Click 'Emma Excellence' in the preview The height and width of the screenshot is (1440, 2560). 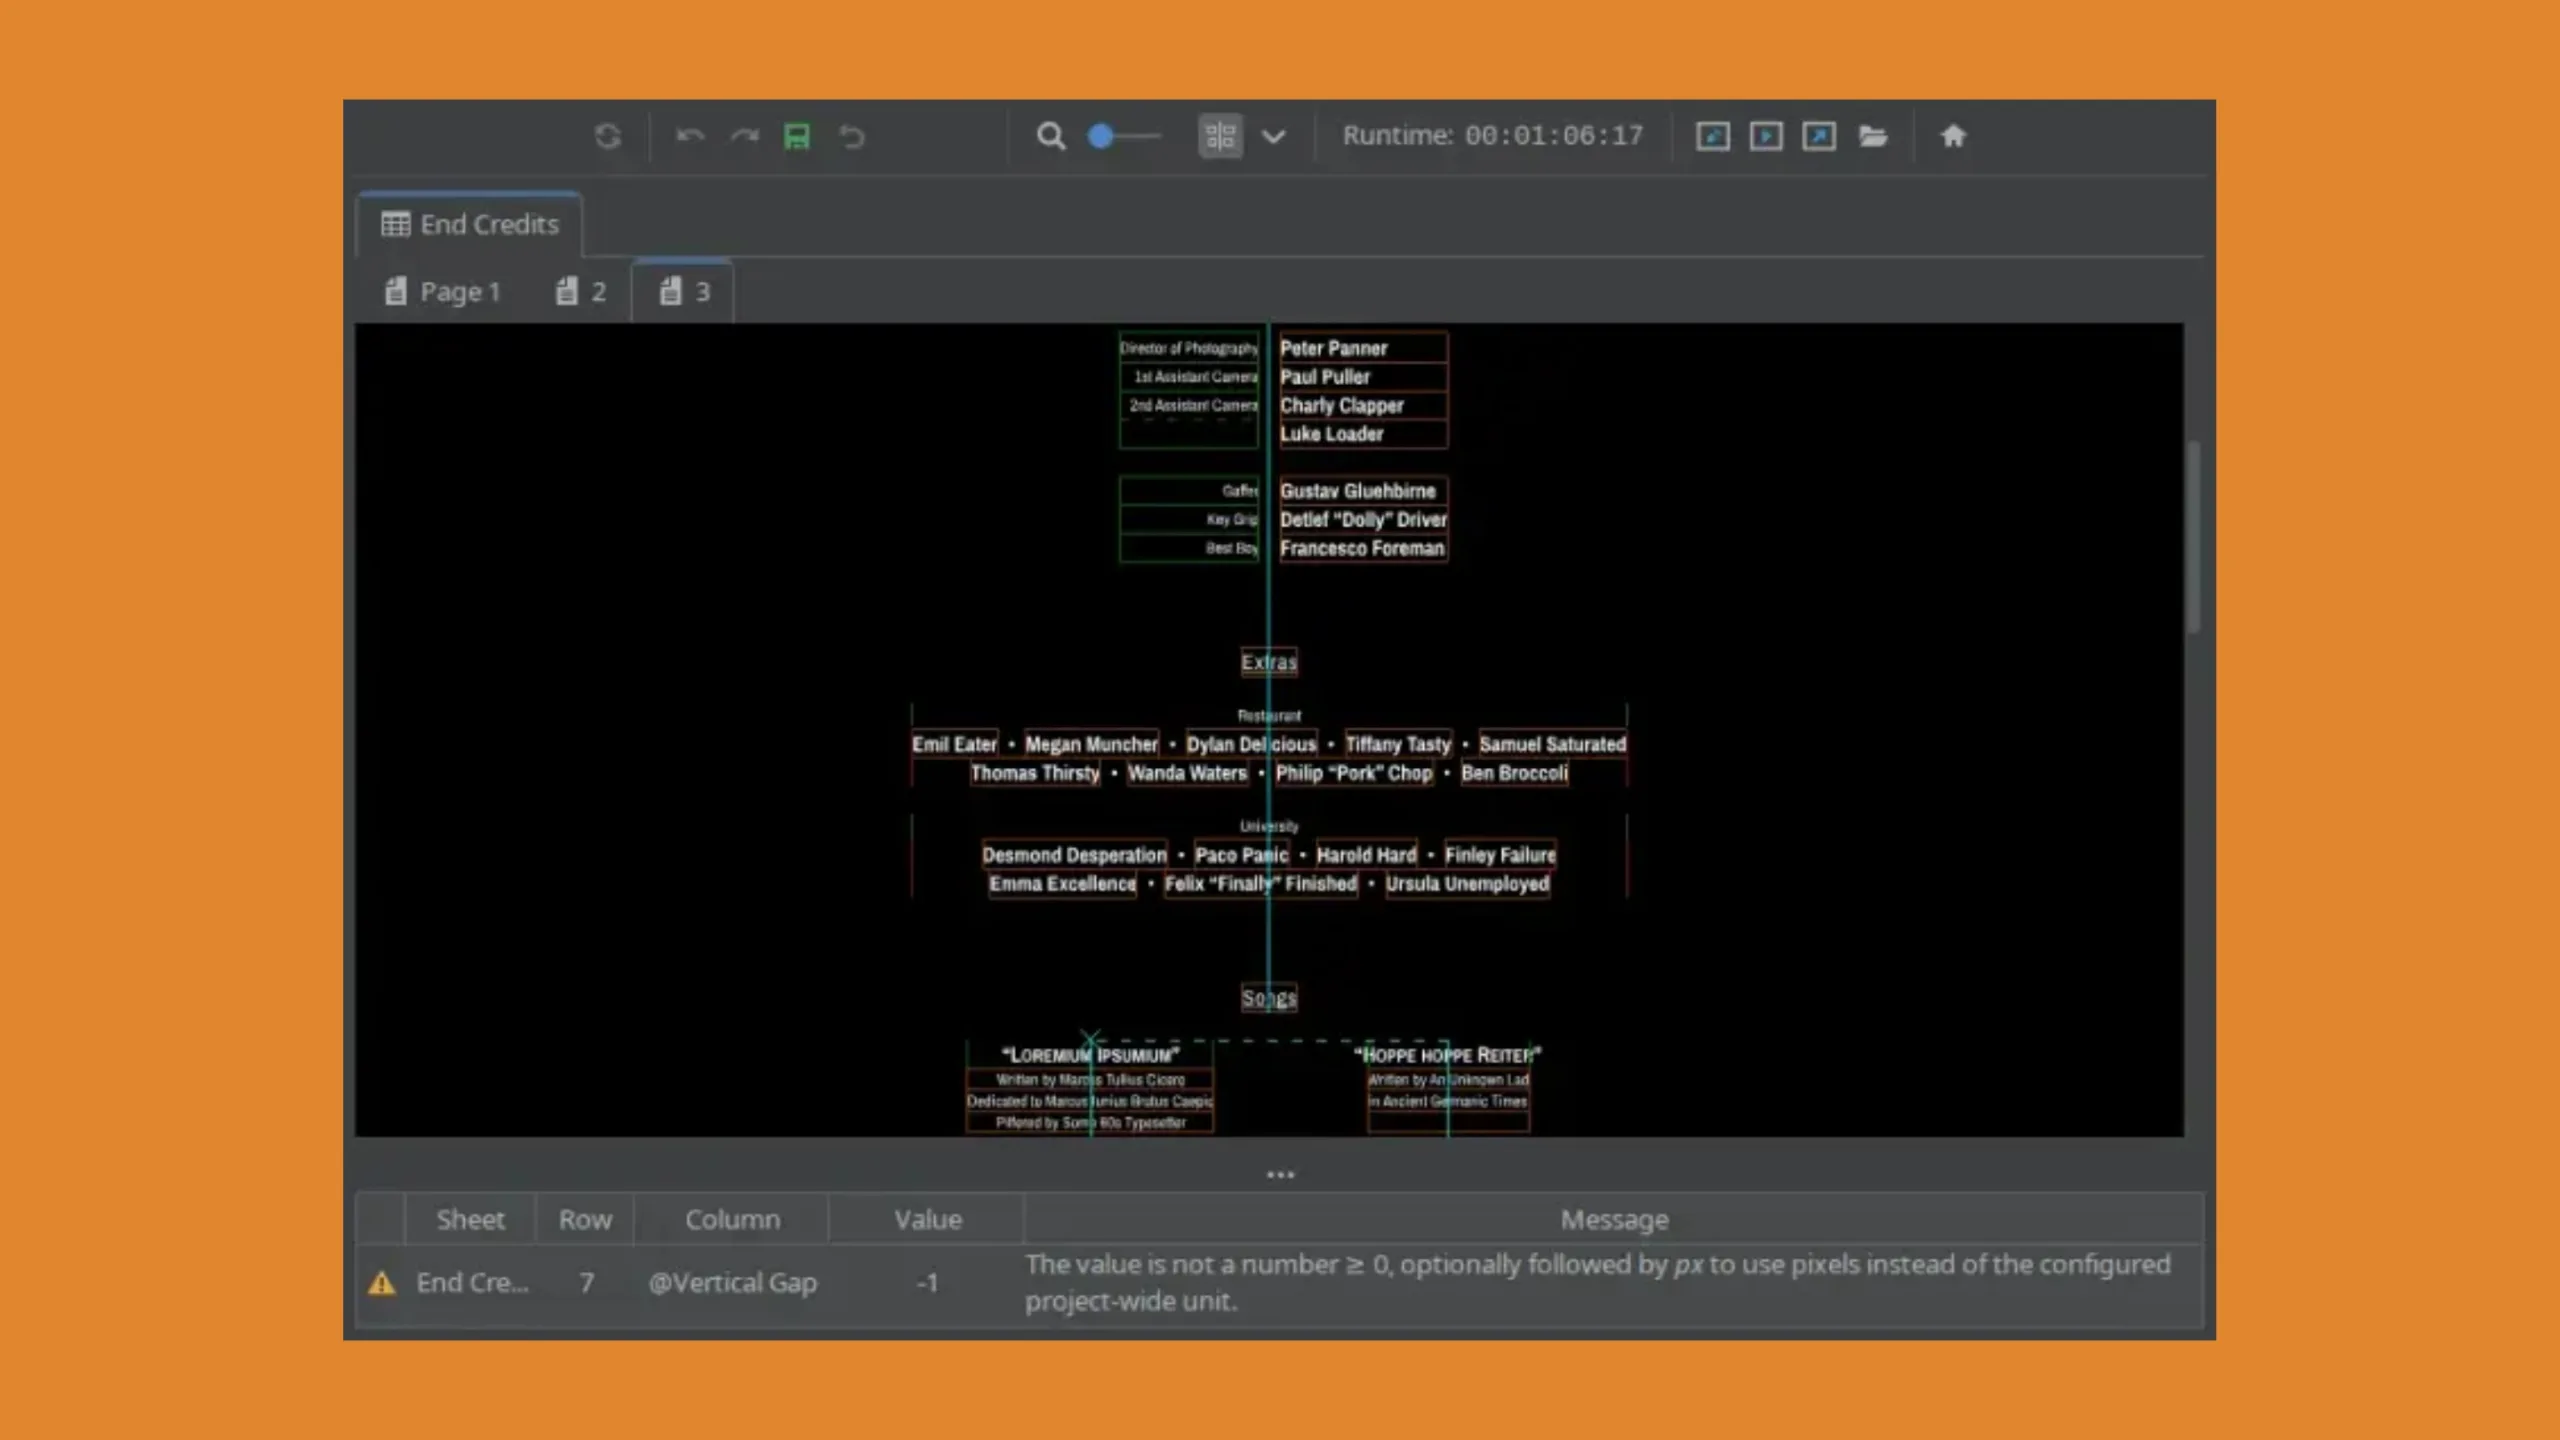tap(1062, 884)
